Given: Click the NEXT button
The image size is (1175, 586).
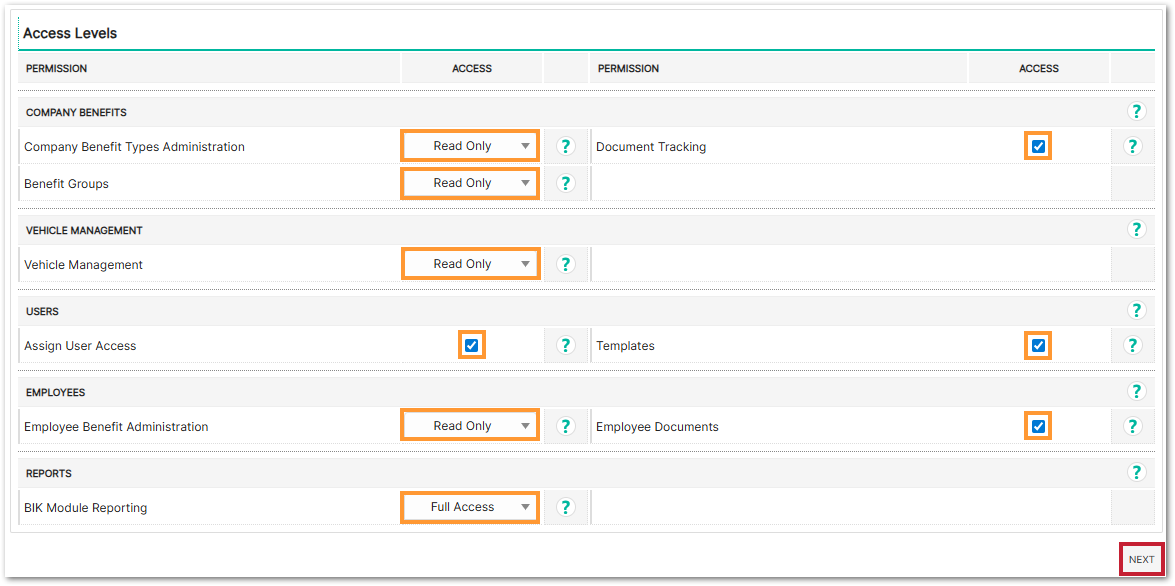Looking at the screenshot, I should pos(1141,560).
